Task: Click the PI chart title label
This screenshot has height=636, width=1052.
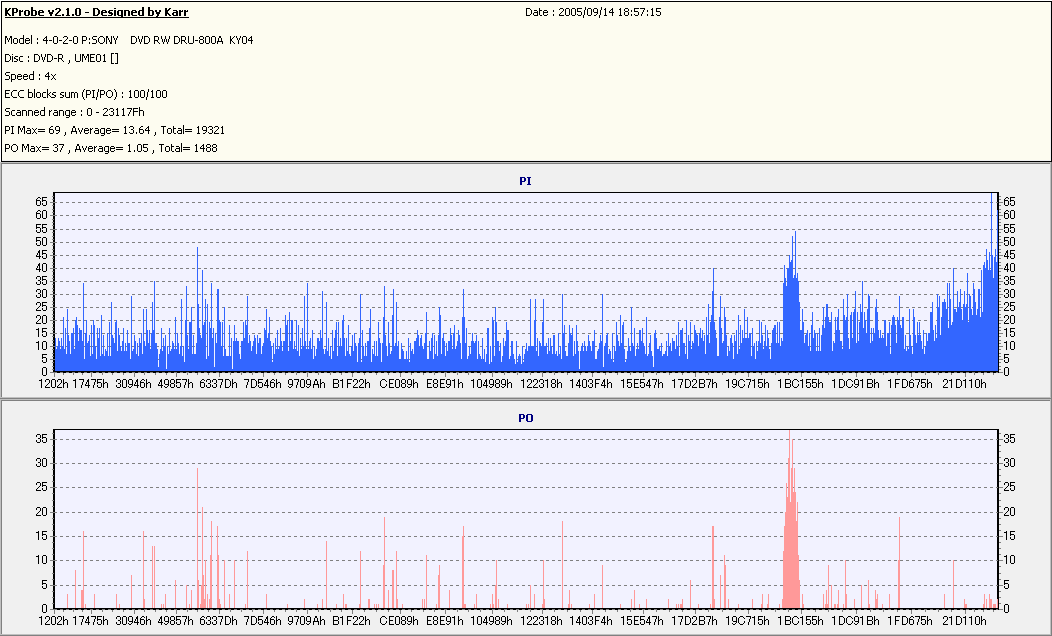Action: coord(525,181)
